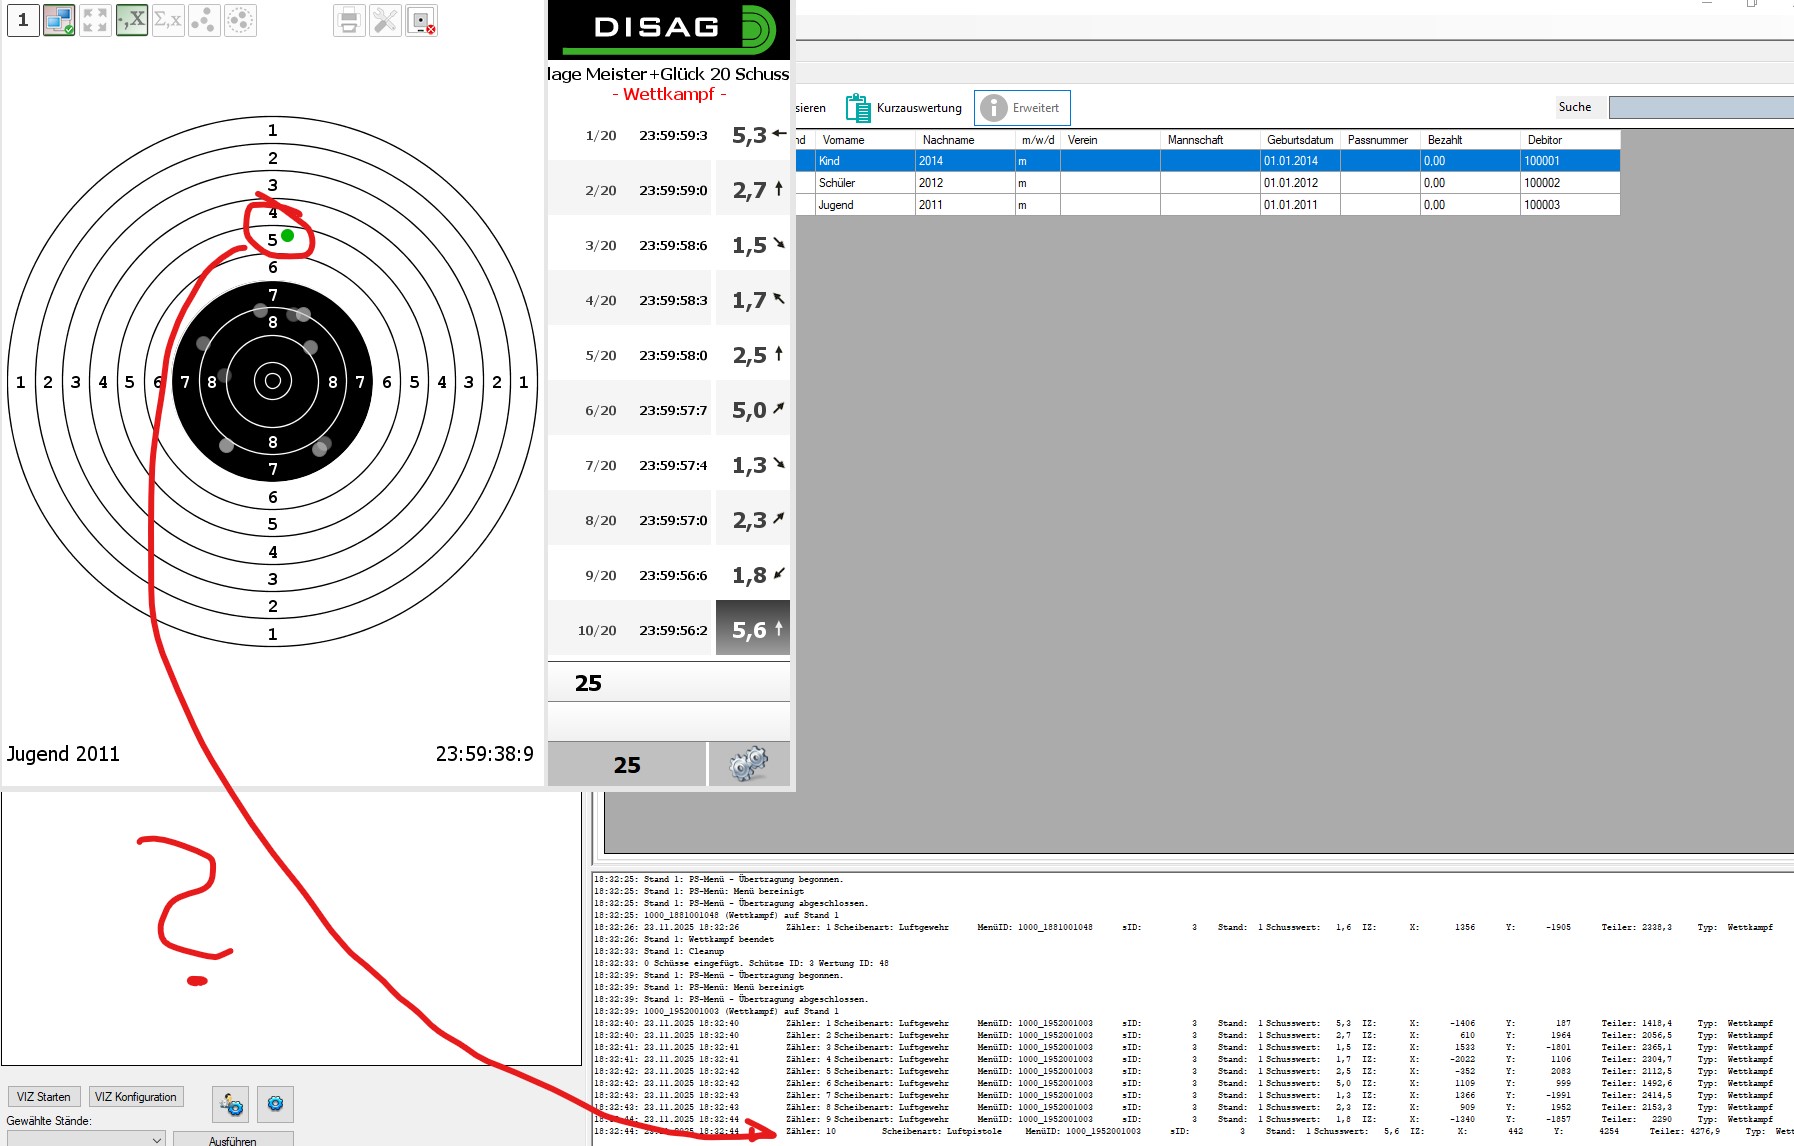The image size is (1794, 1146).
Task: Click the shooter settings gear icon
Action: 231,1104
